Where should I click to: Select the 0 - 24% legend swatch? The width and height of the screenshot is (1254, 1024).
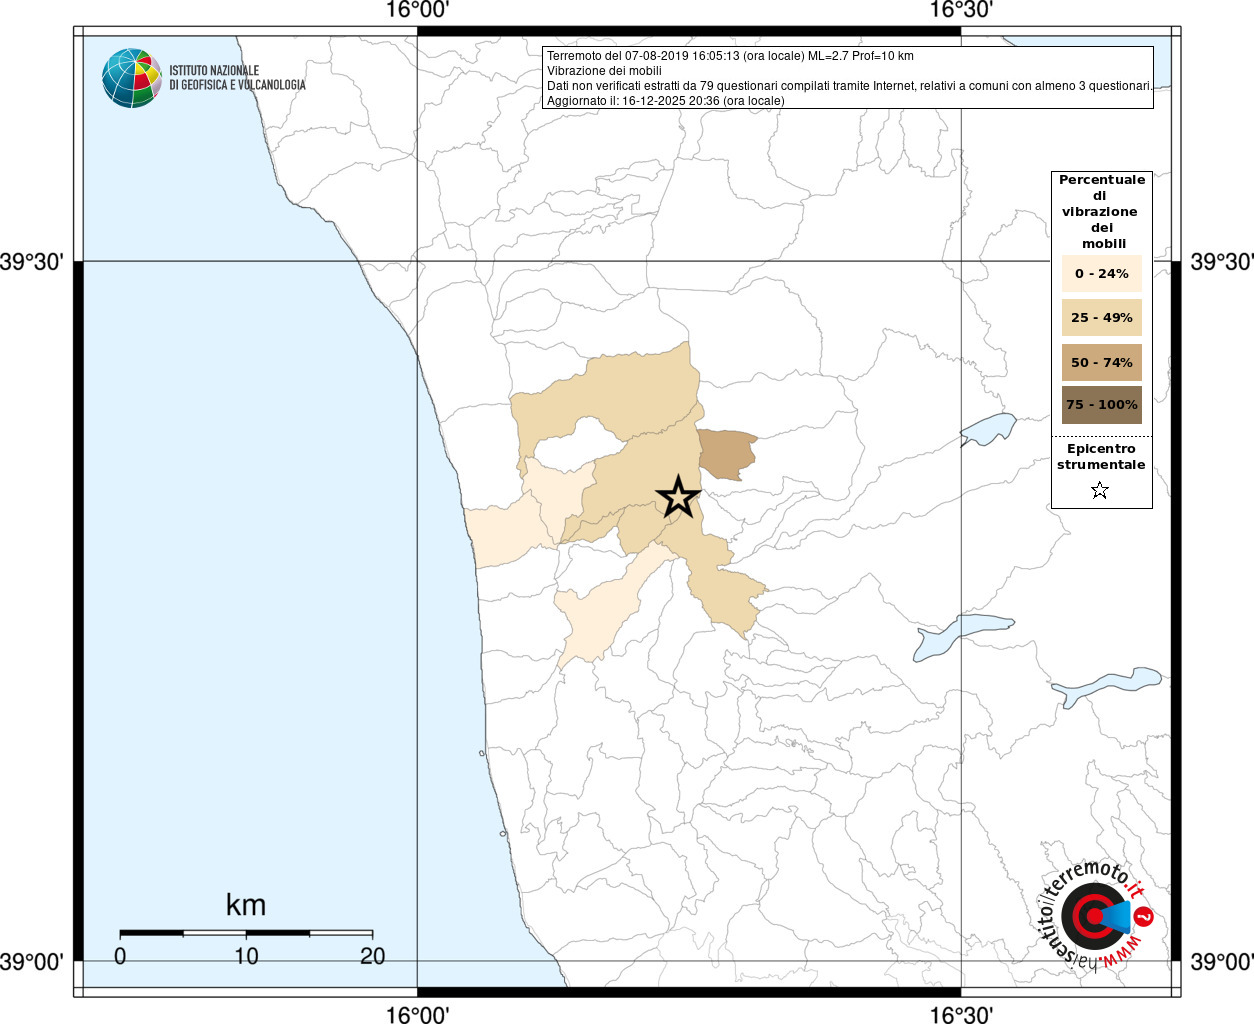click(x=1102, y=273)
